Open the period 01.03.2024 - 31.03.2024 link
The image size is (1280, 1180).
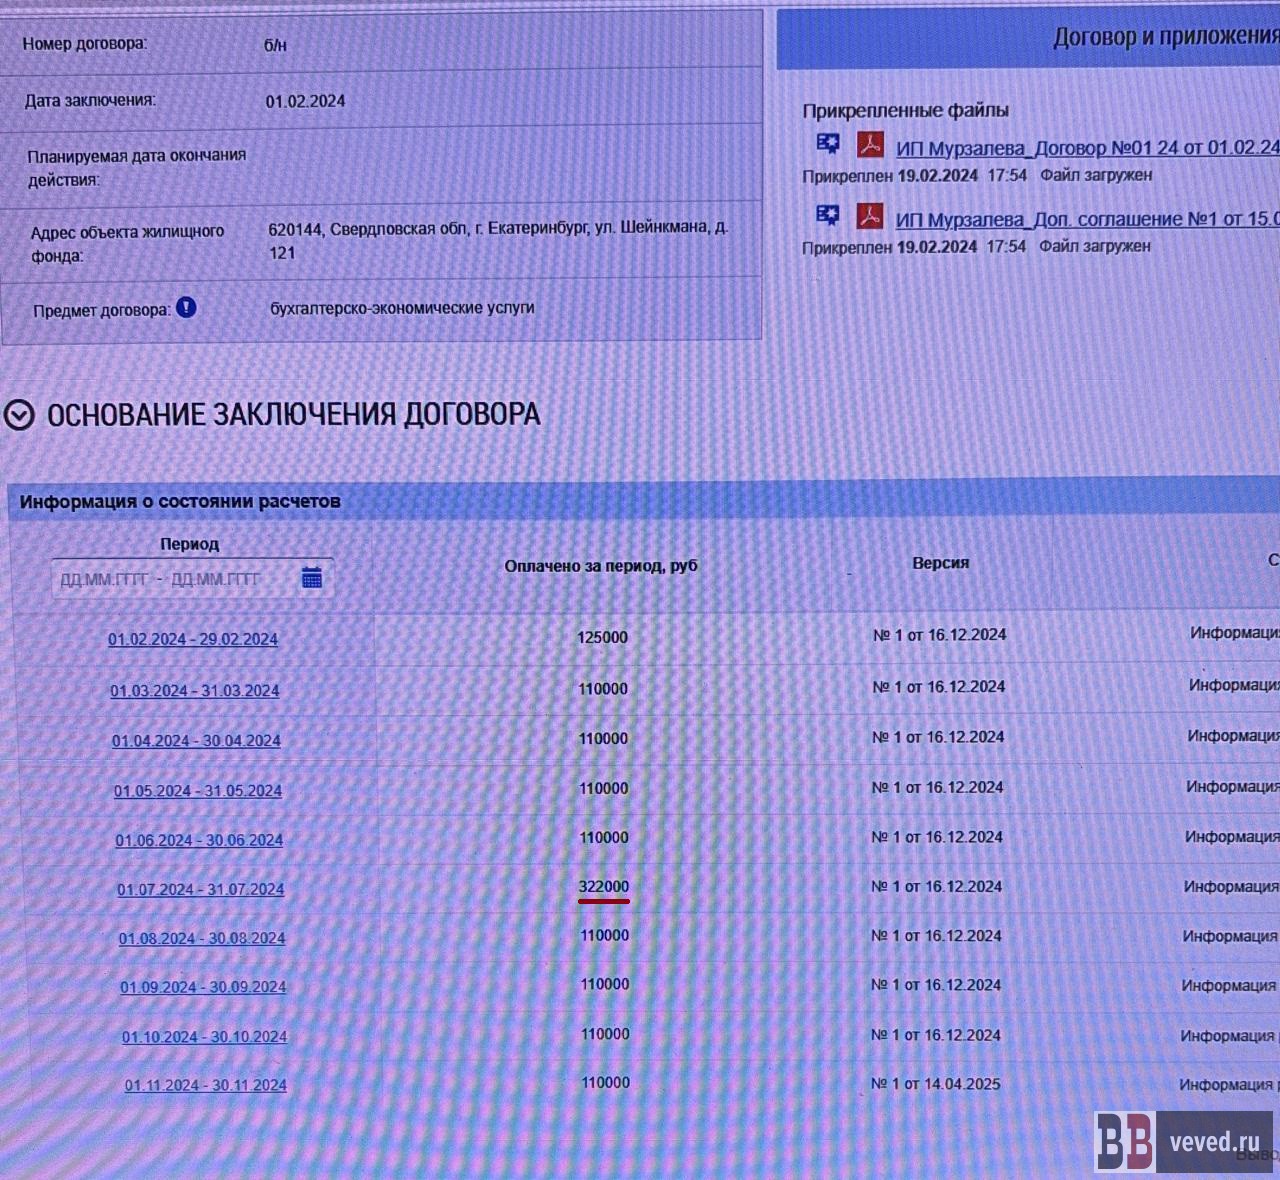coord(195,691)
